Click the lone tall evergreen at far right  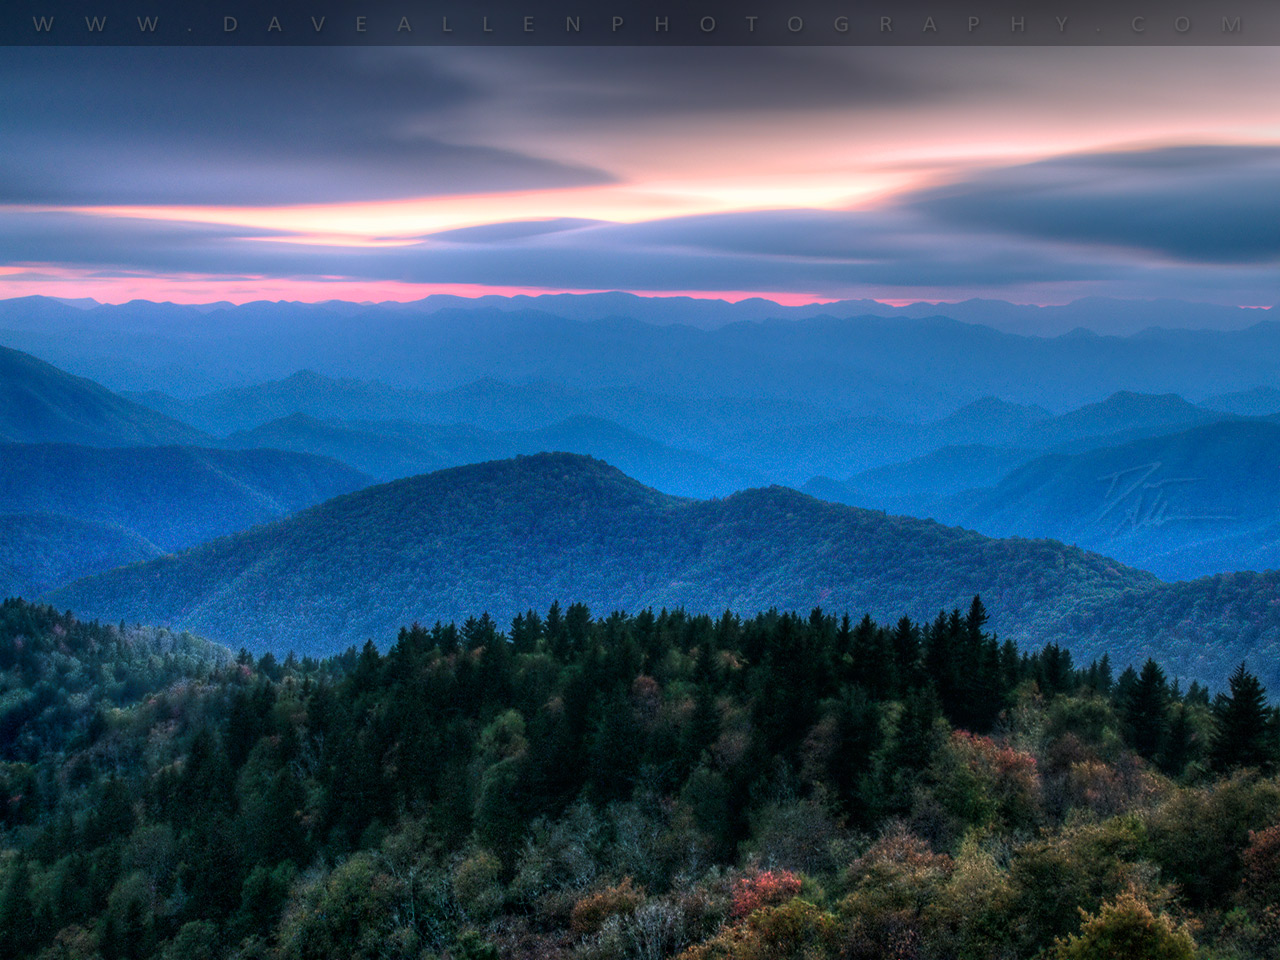point(1243,715)
